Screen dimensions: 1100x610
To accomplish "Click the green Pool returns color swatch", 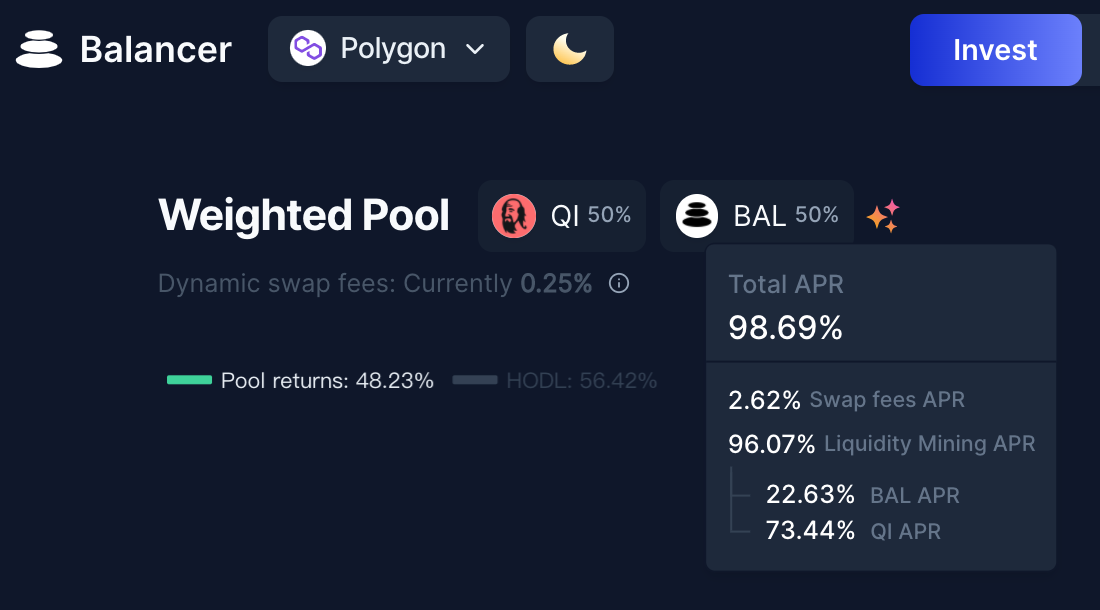I will [x=189, y=380].
